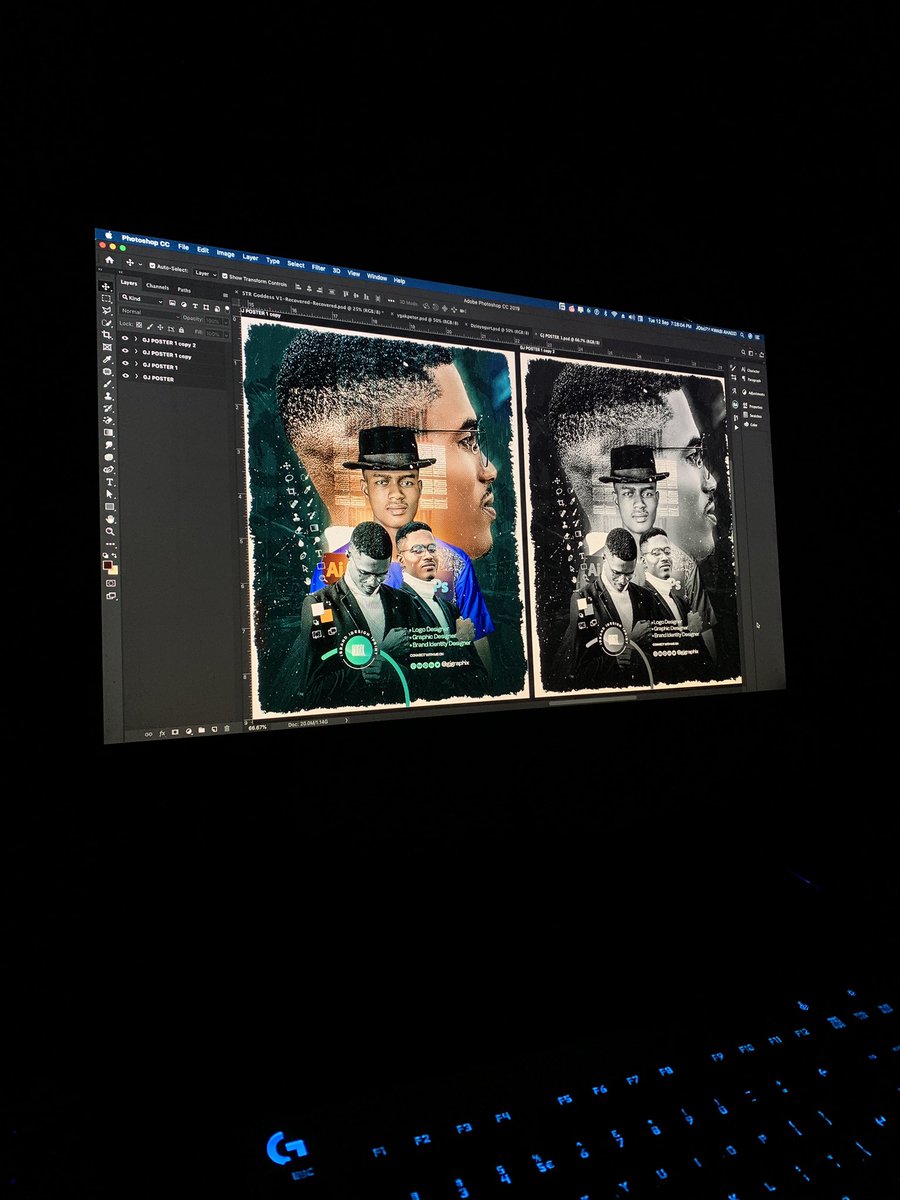Select the Spot Healing Brush tool

click(108, 371)
